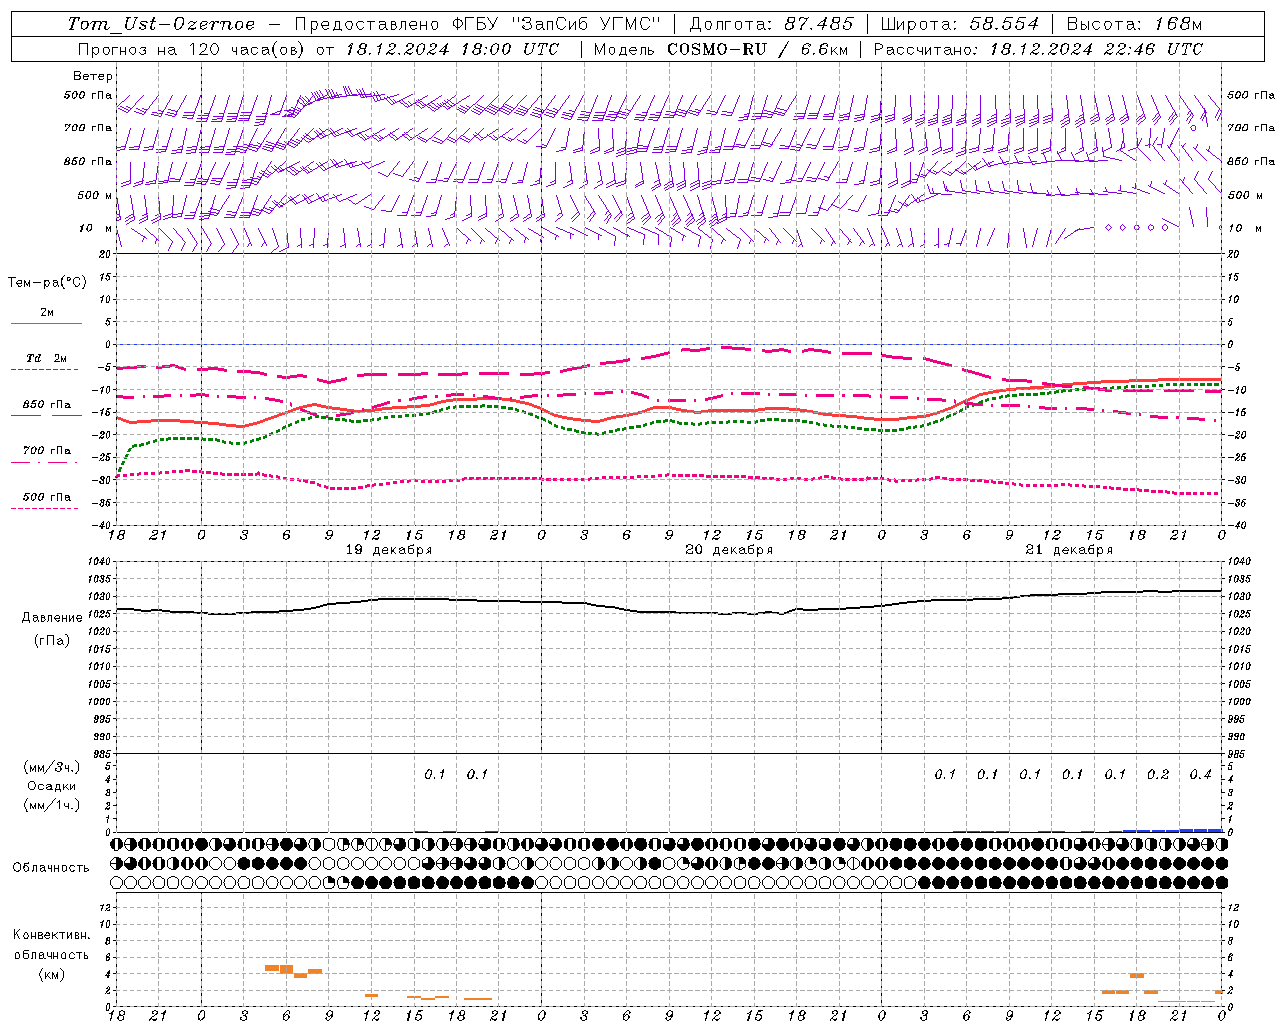
Task: Click the Широта: 58.554 value
Action: tap(959, 24)
